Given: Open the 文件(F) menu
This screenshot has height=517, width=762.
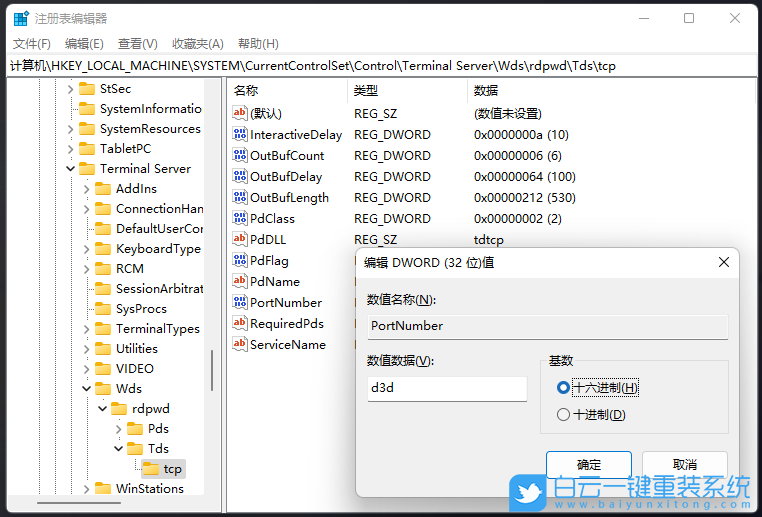Looking at the screenshot, I should click(x=32, y=44).
